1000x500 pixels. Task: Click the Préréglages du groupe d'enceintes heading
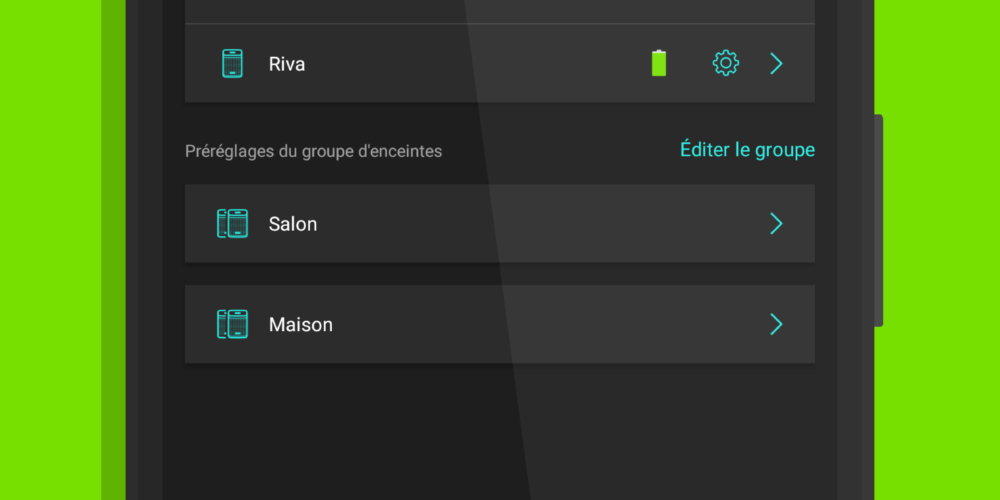coord(313,151)
